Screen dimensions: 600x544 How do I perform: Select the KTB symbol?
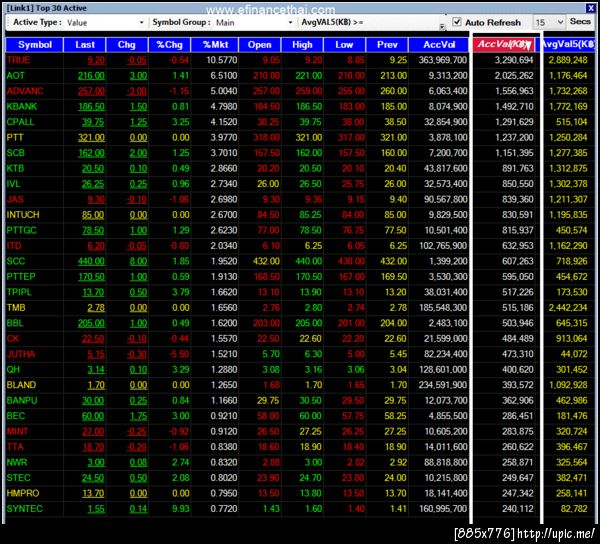(x=15, y=168)
